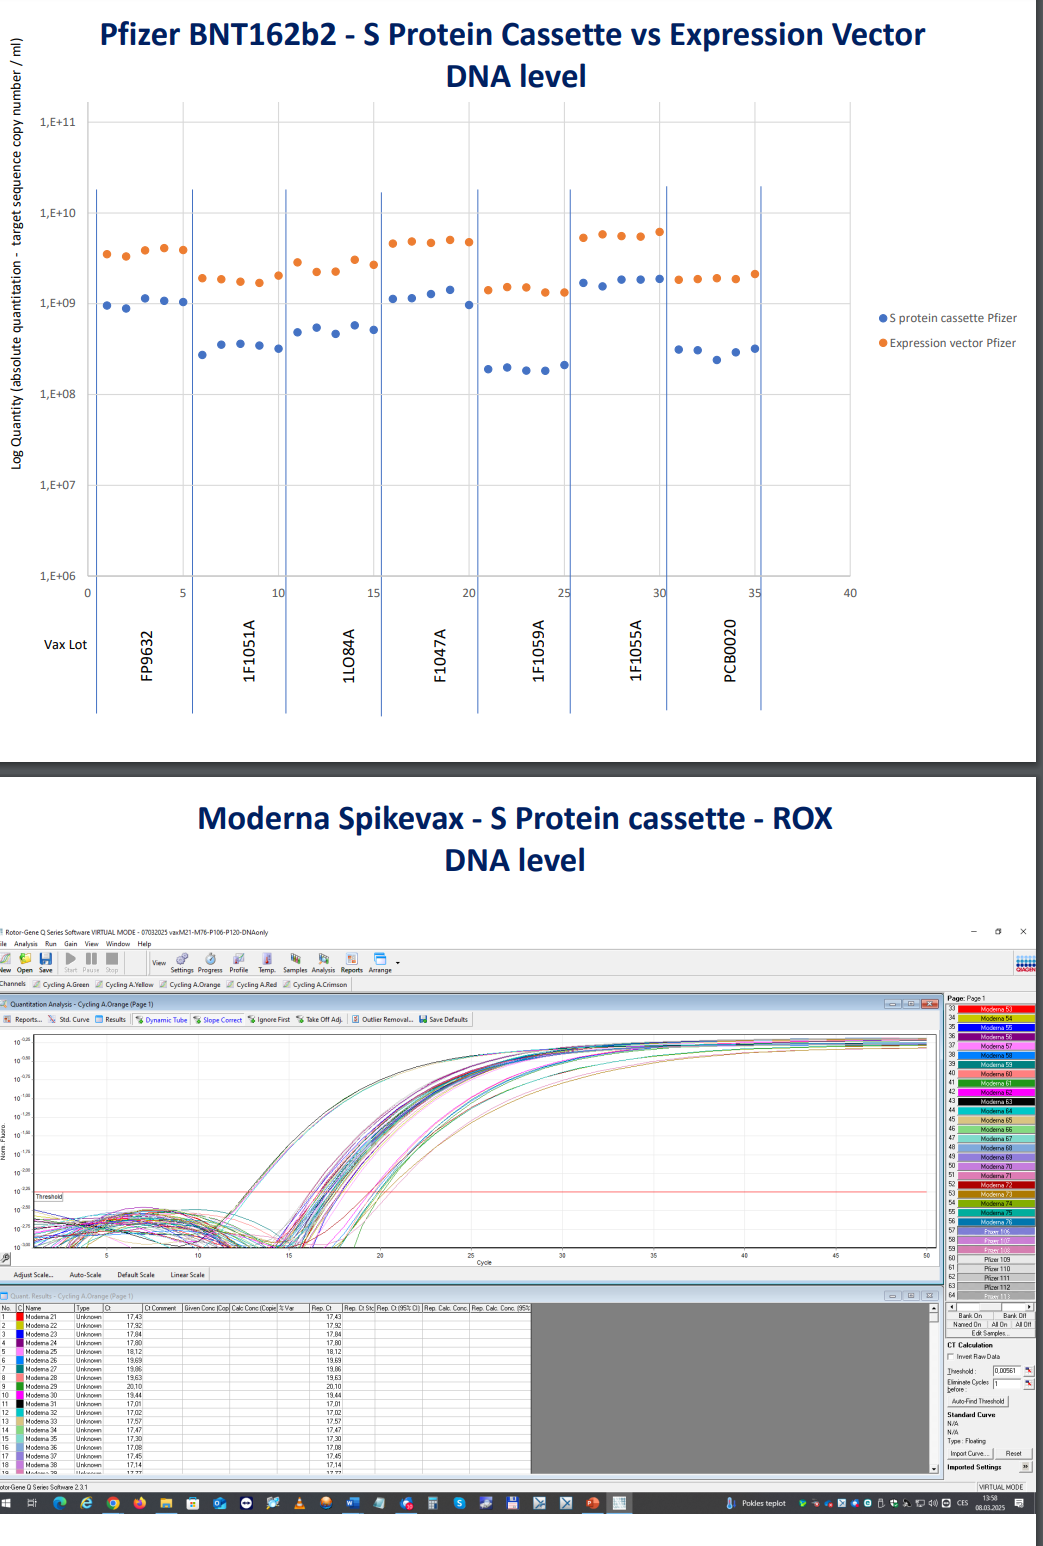Open the Window menu
Viewport: 1043px width, 1546px height.
point(118,944)
